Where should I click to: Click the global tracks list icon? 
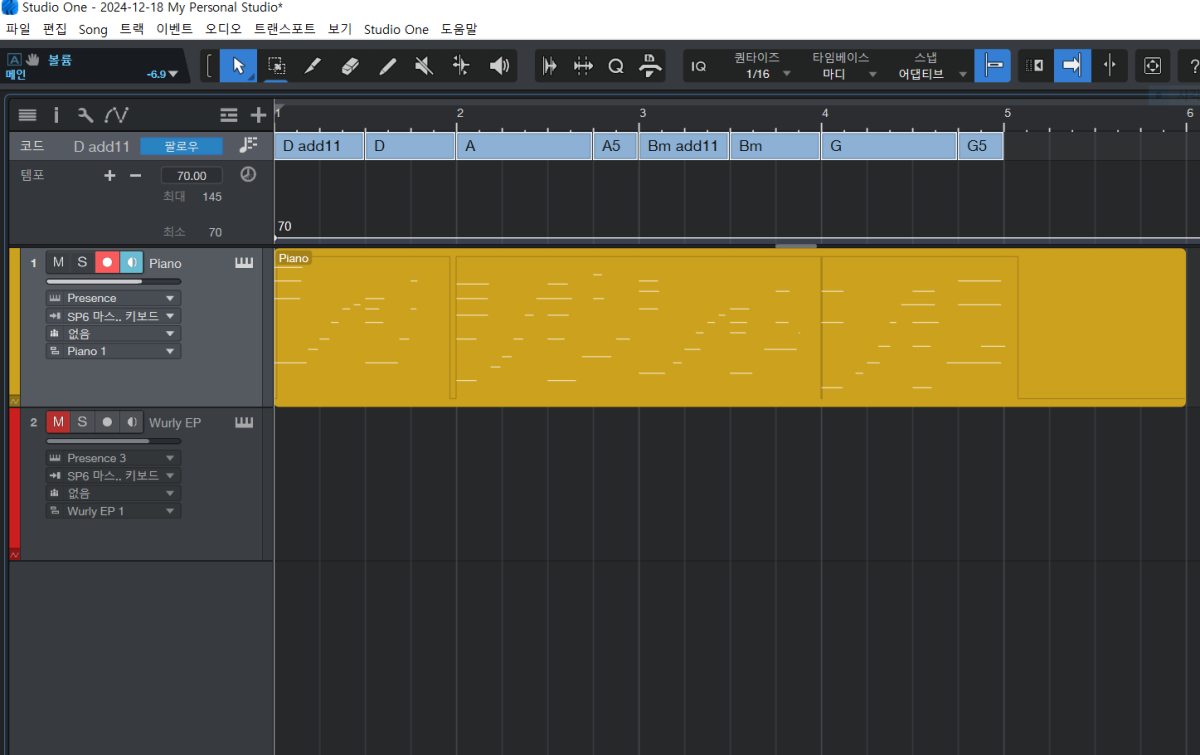pyautogui.click(x=229, y=115)
